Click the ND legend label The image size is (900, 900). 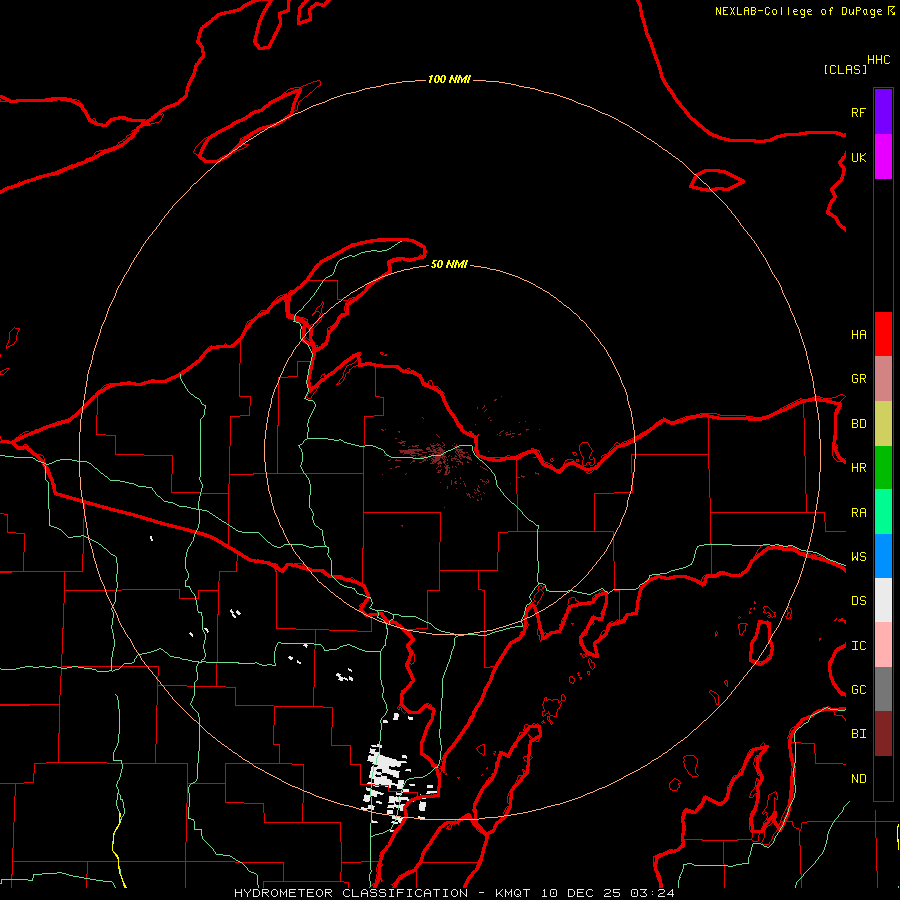pyautogui.click(x=858, y=778)
